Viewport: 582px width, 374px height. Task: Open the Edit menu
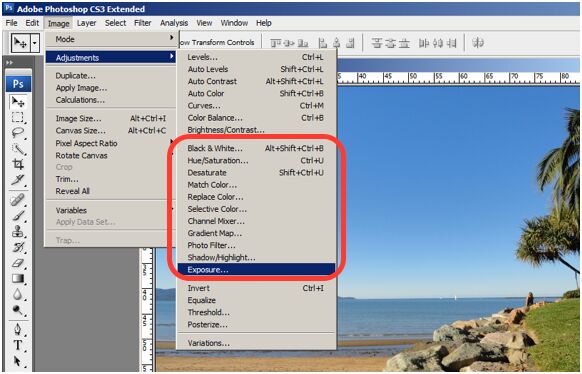[x=32, y=23]
